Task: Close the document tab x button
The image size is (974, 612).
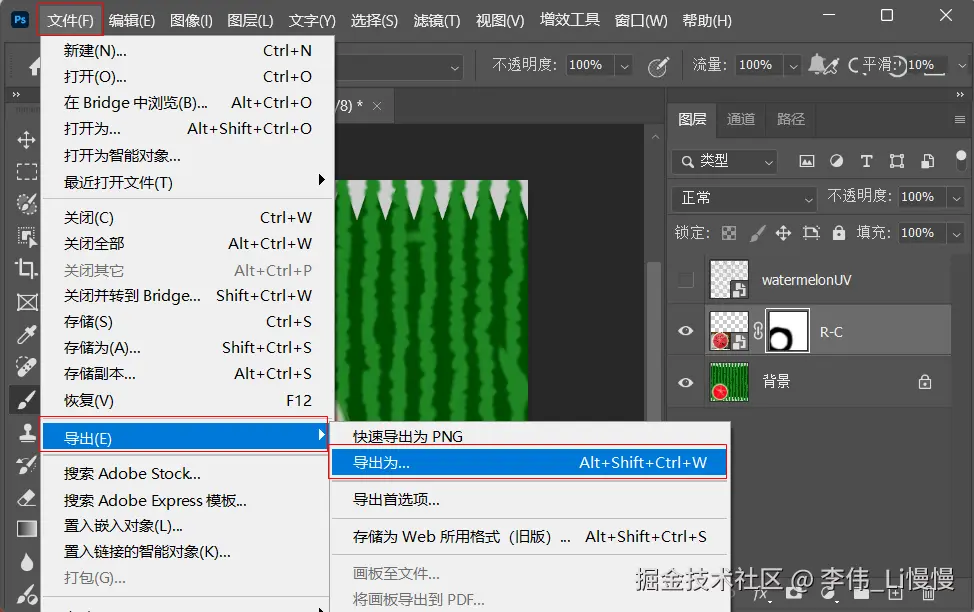Action: click(376, 106)
